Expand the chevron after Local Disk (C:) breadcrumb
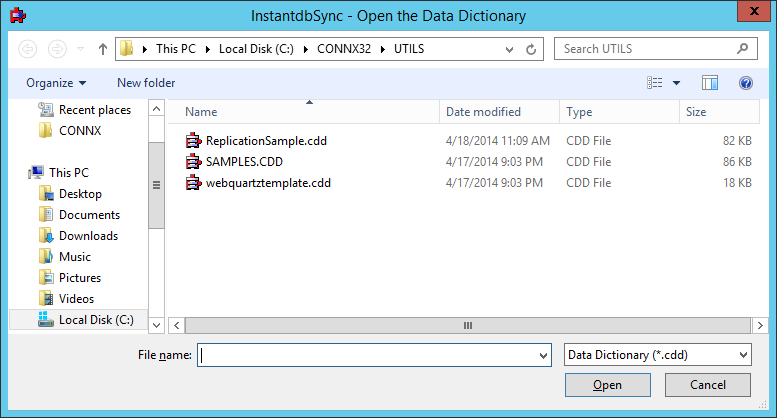 click(306, 49)
